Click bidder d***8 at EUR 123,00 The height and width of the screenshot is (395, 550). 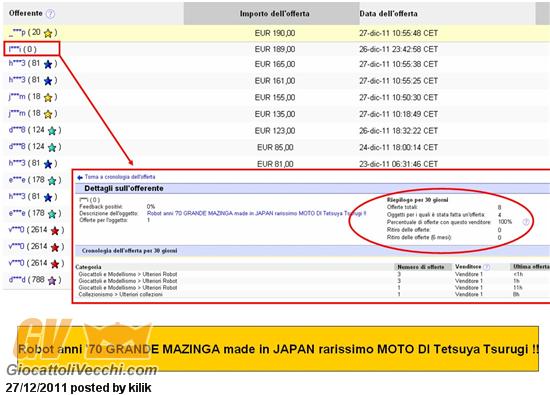(17, 130)
